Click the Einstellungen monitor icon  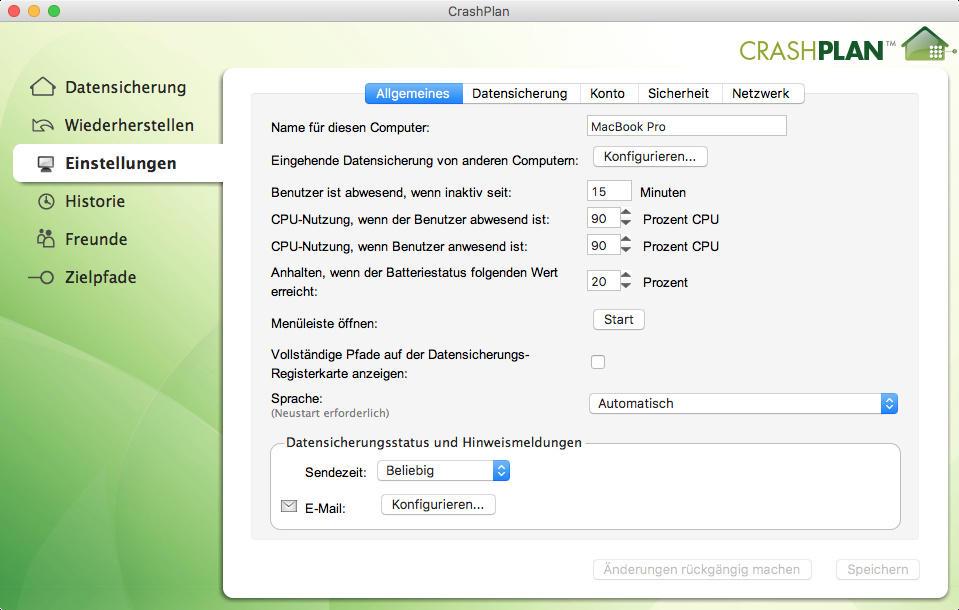(x=46, y=164)
